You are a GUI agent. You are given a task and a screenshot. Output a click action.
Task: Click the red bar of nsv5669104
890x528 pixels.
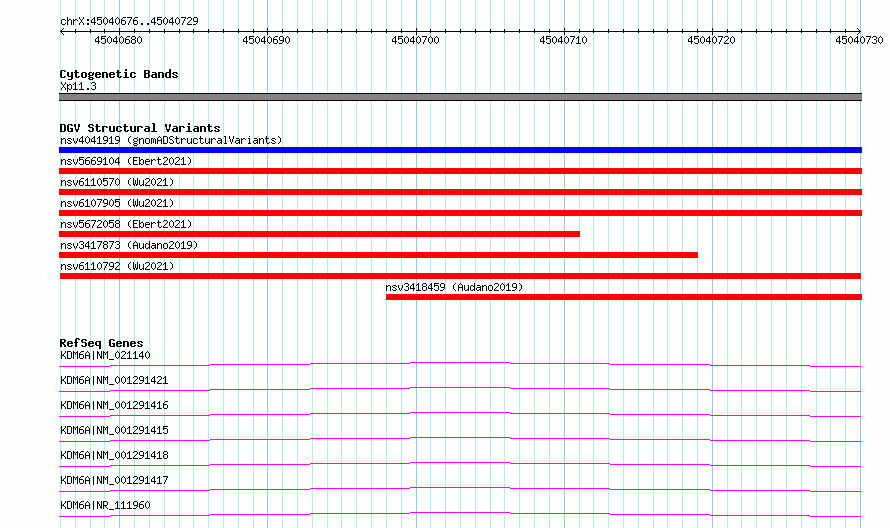(460, 171)
